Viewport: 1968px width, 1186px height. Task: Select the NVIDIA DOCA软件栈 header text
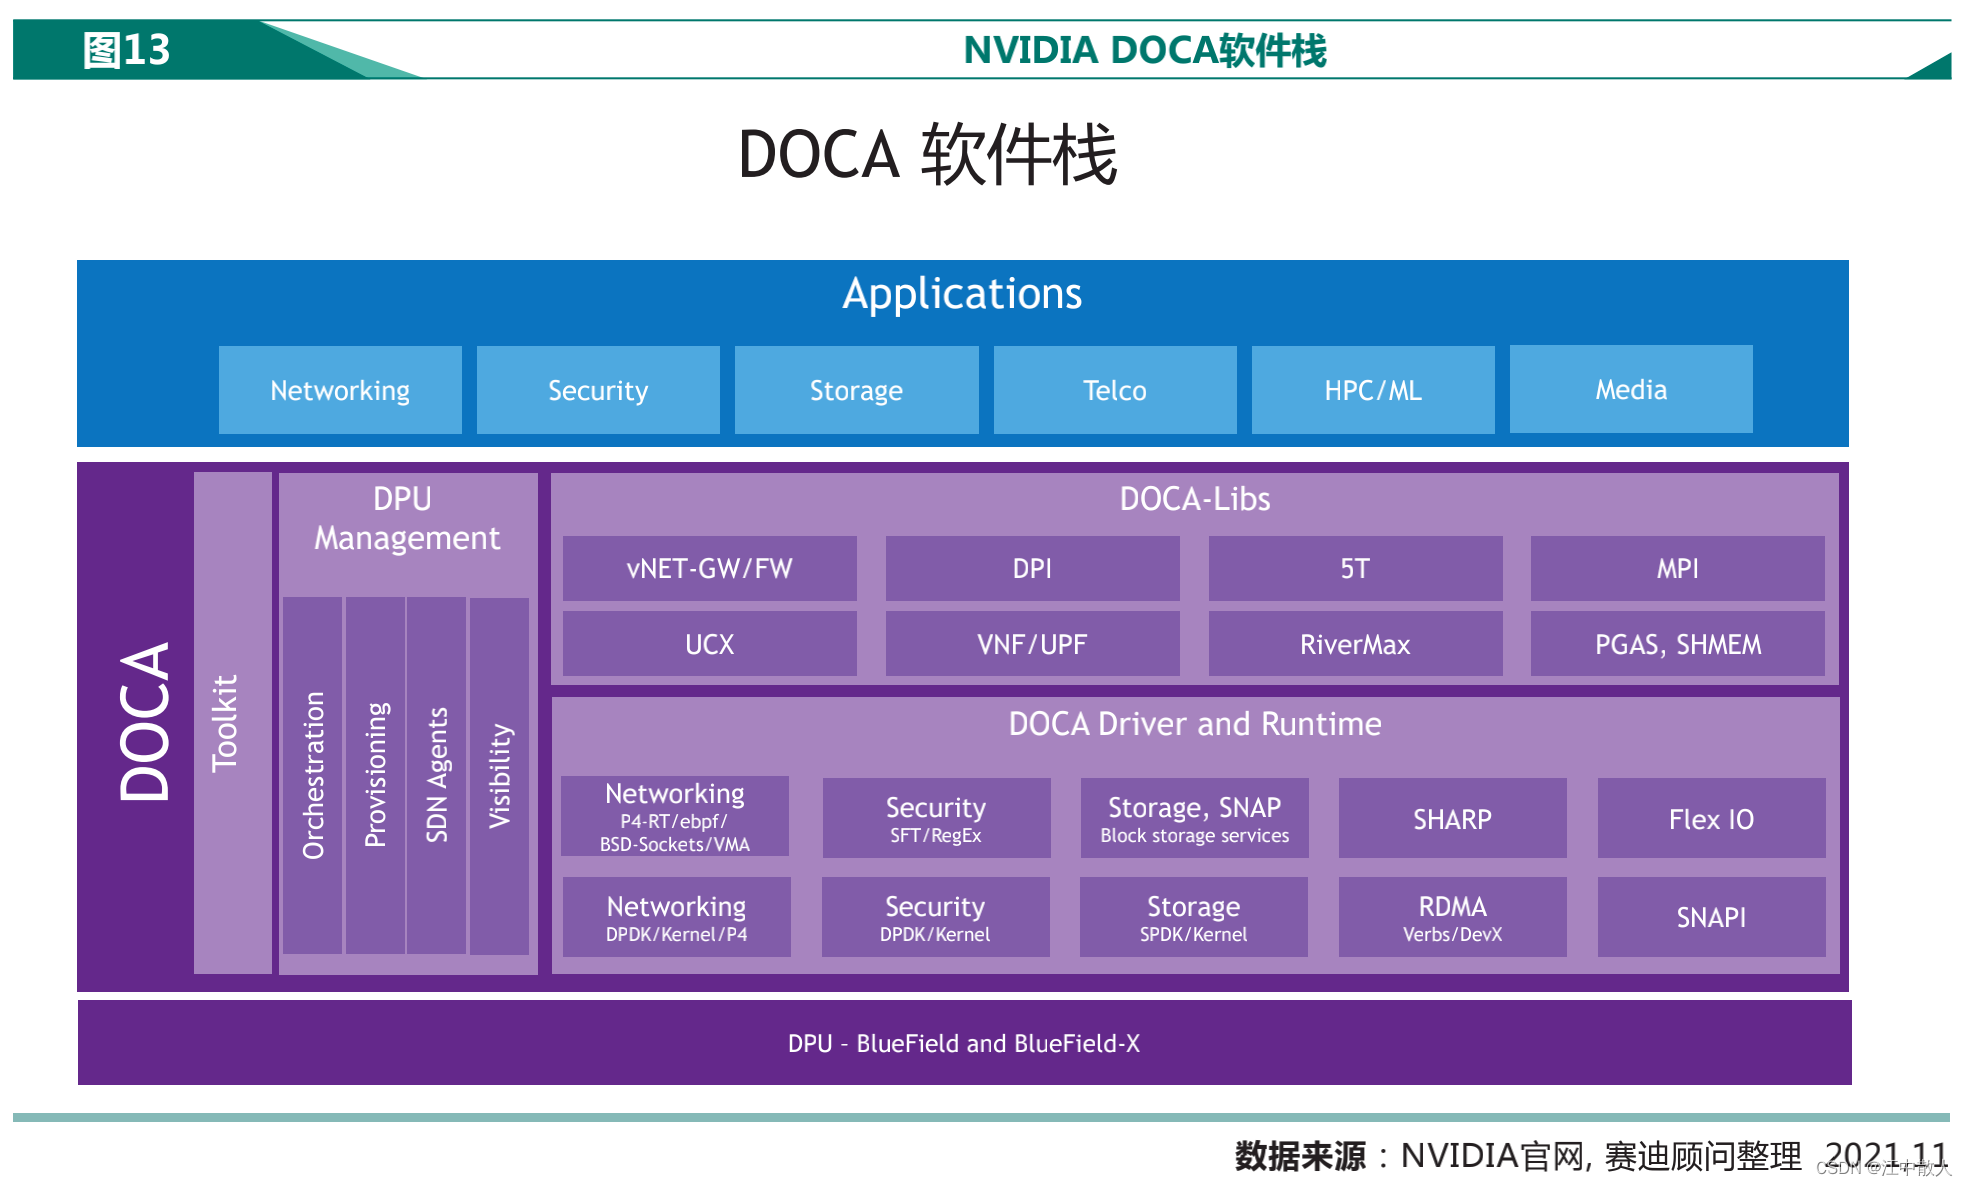[1145, 50]
